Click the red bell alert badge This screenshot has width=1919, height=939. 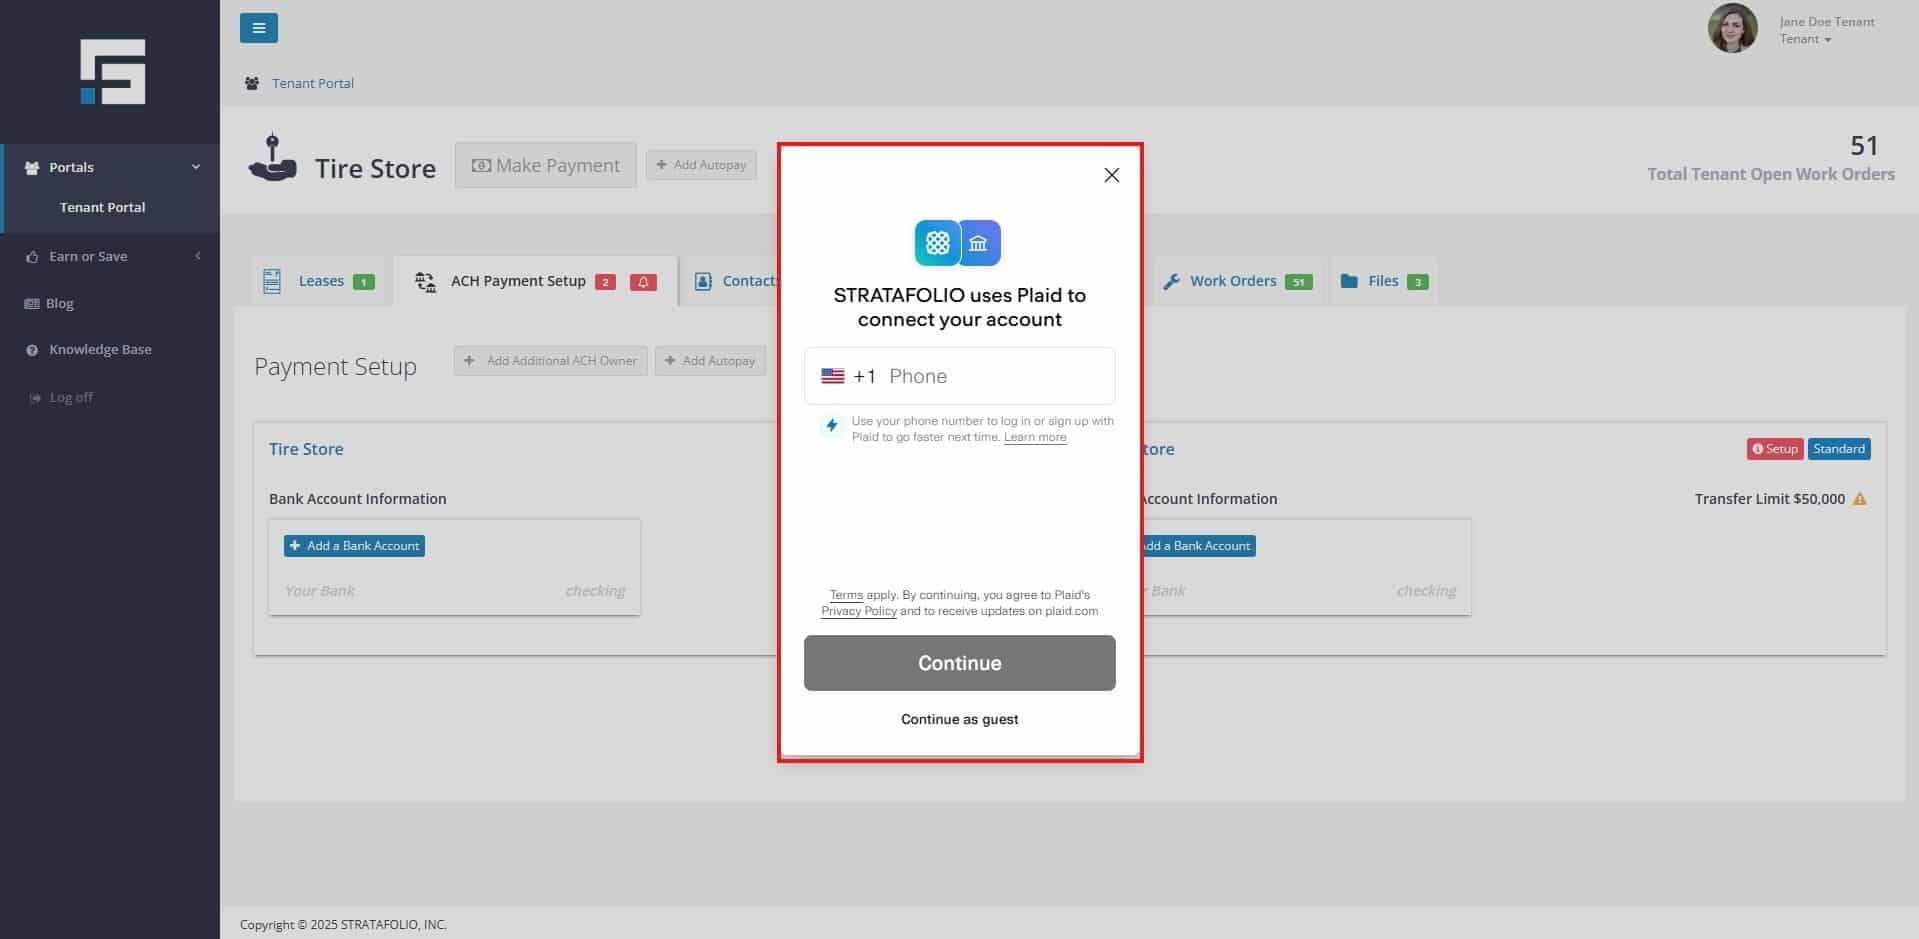643,282
